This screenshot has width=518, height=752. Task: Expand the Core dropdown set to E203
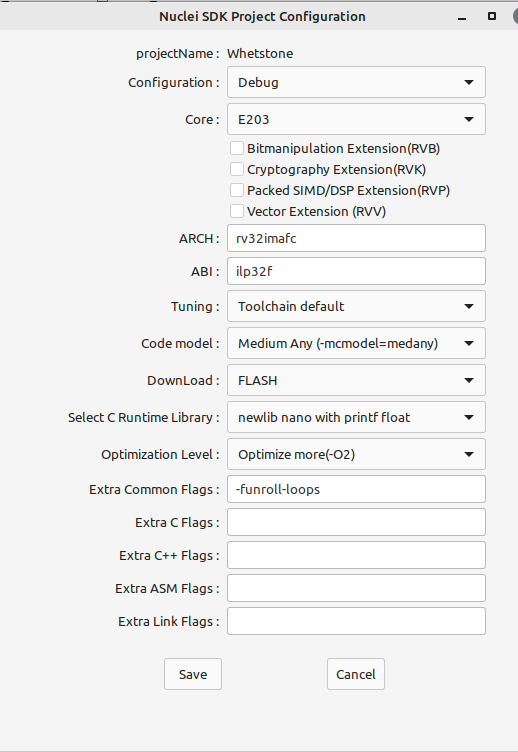tap(356, 119)
